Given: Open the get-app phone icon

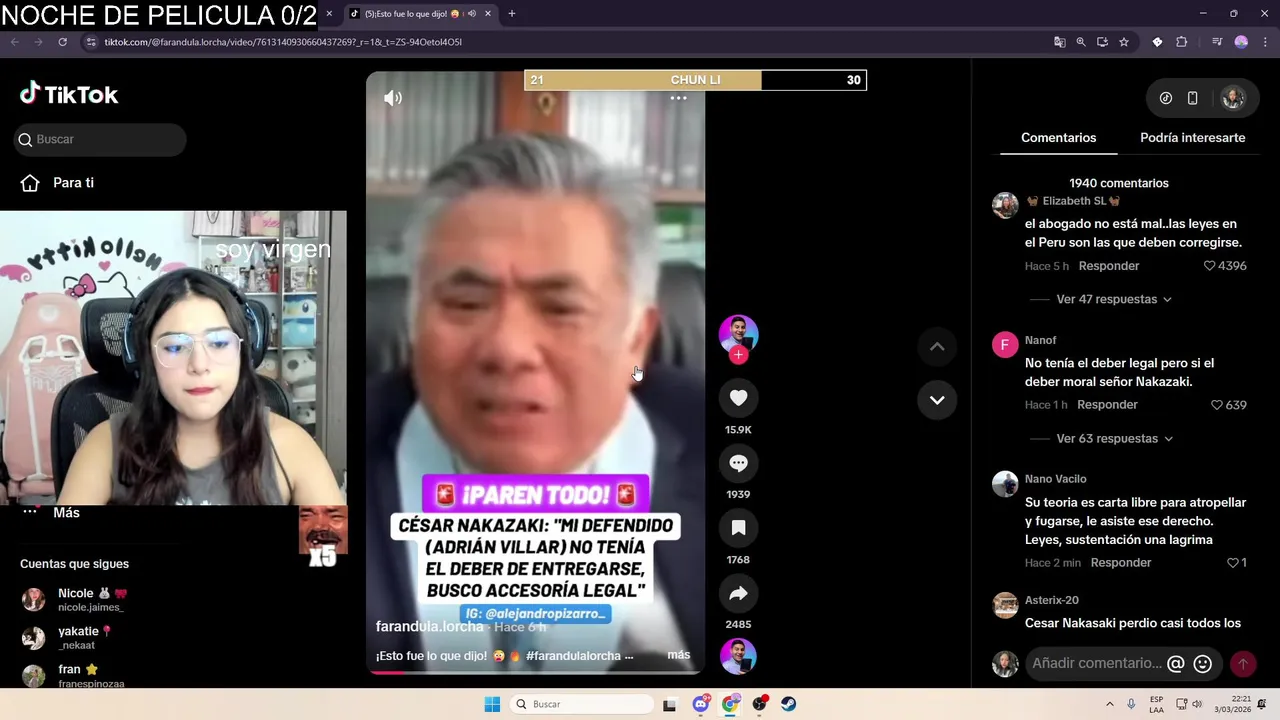Looking at the screenshot, I should pos(1192,98).
